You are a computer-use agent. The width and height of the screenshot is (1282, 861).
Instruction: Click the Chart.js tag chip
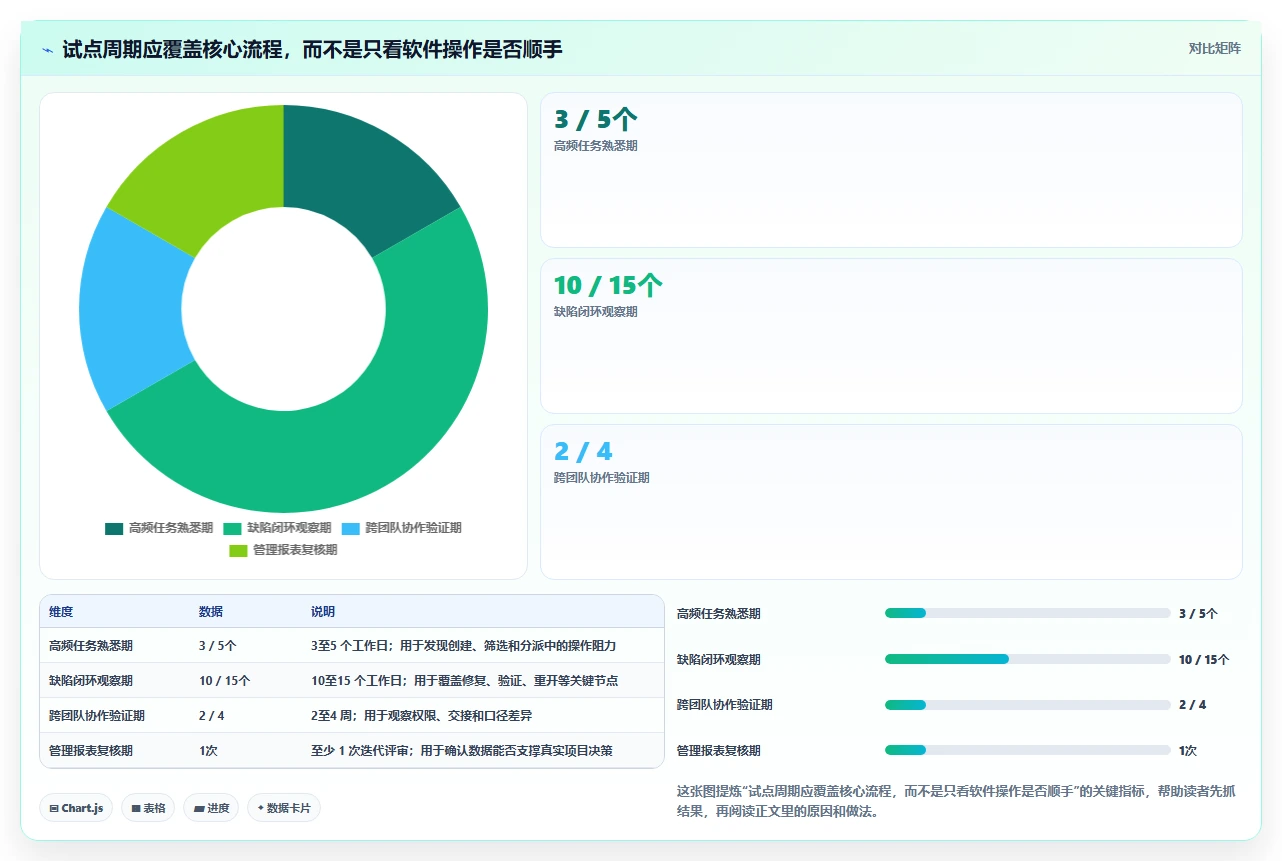(76, 808)
